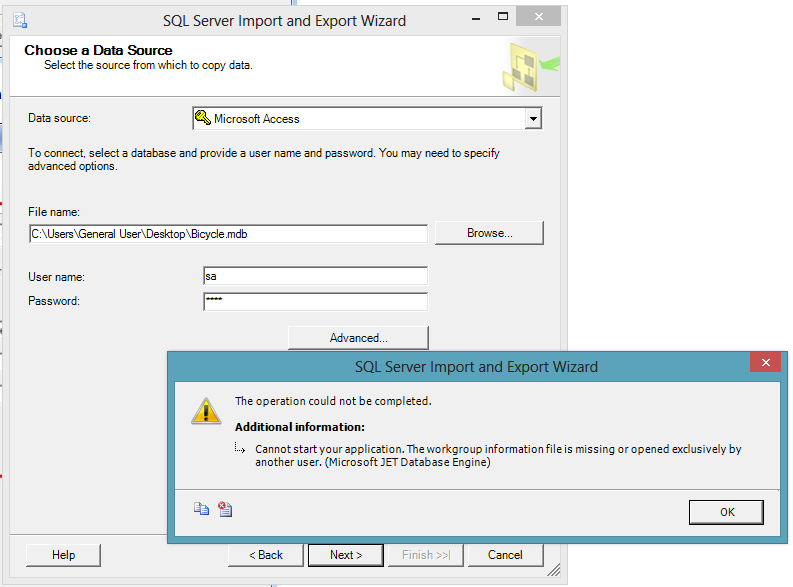Maximize the Import and Export Wizard window

pos(503,17)
